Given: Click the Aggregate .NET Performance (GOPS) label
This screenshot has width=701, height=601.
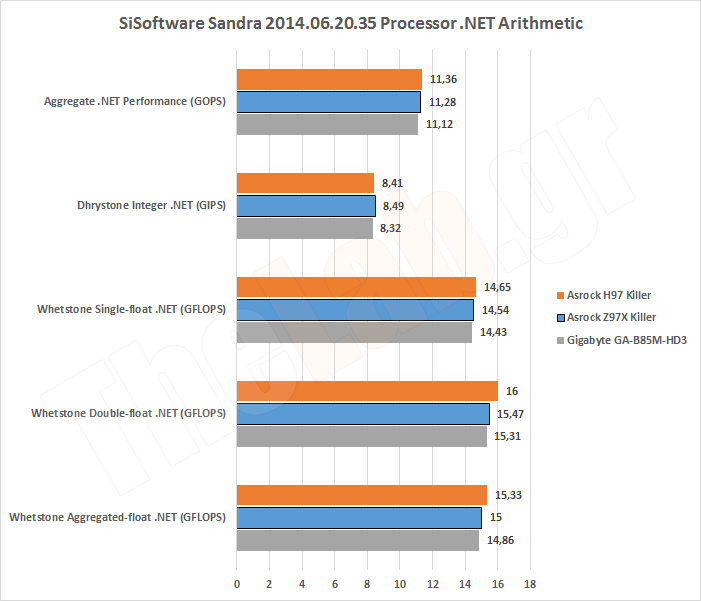Looking at the screenshot, I should [135, 101].
